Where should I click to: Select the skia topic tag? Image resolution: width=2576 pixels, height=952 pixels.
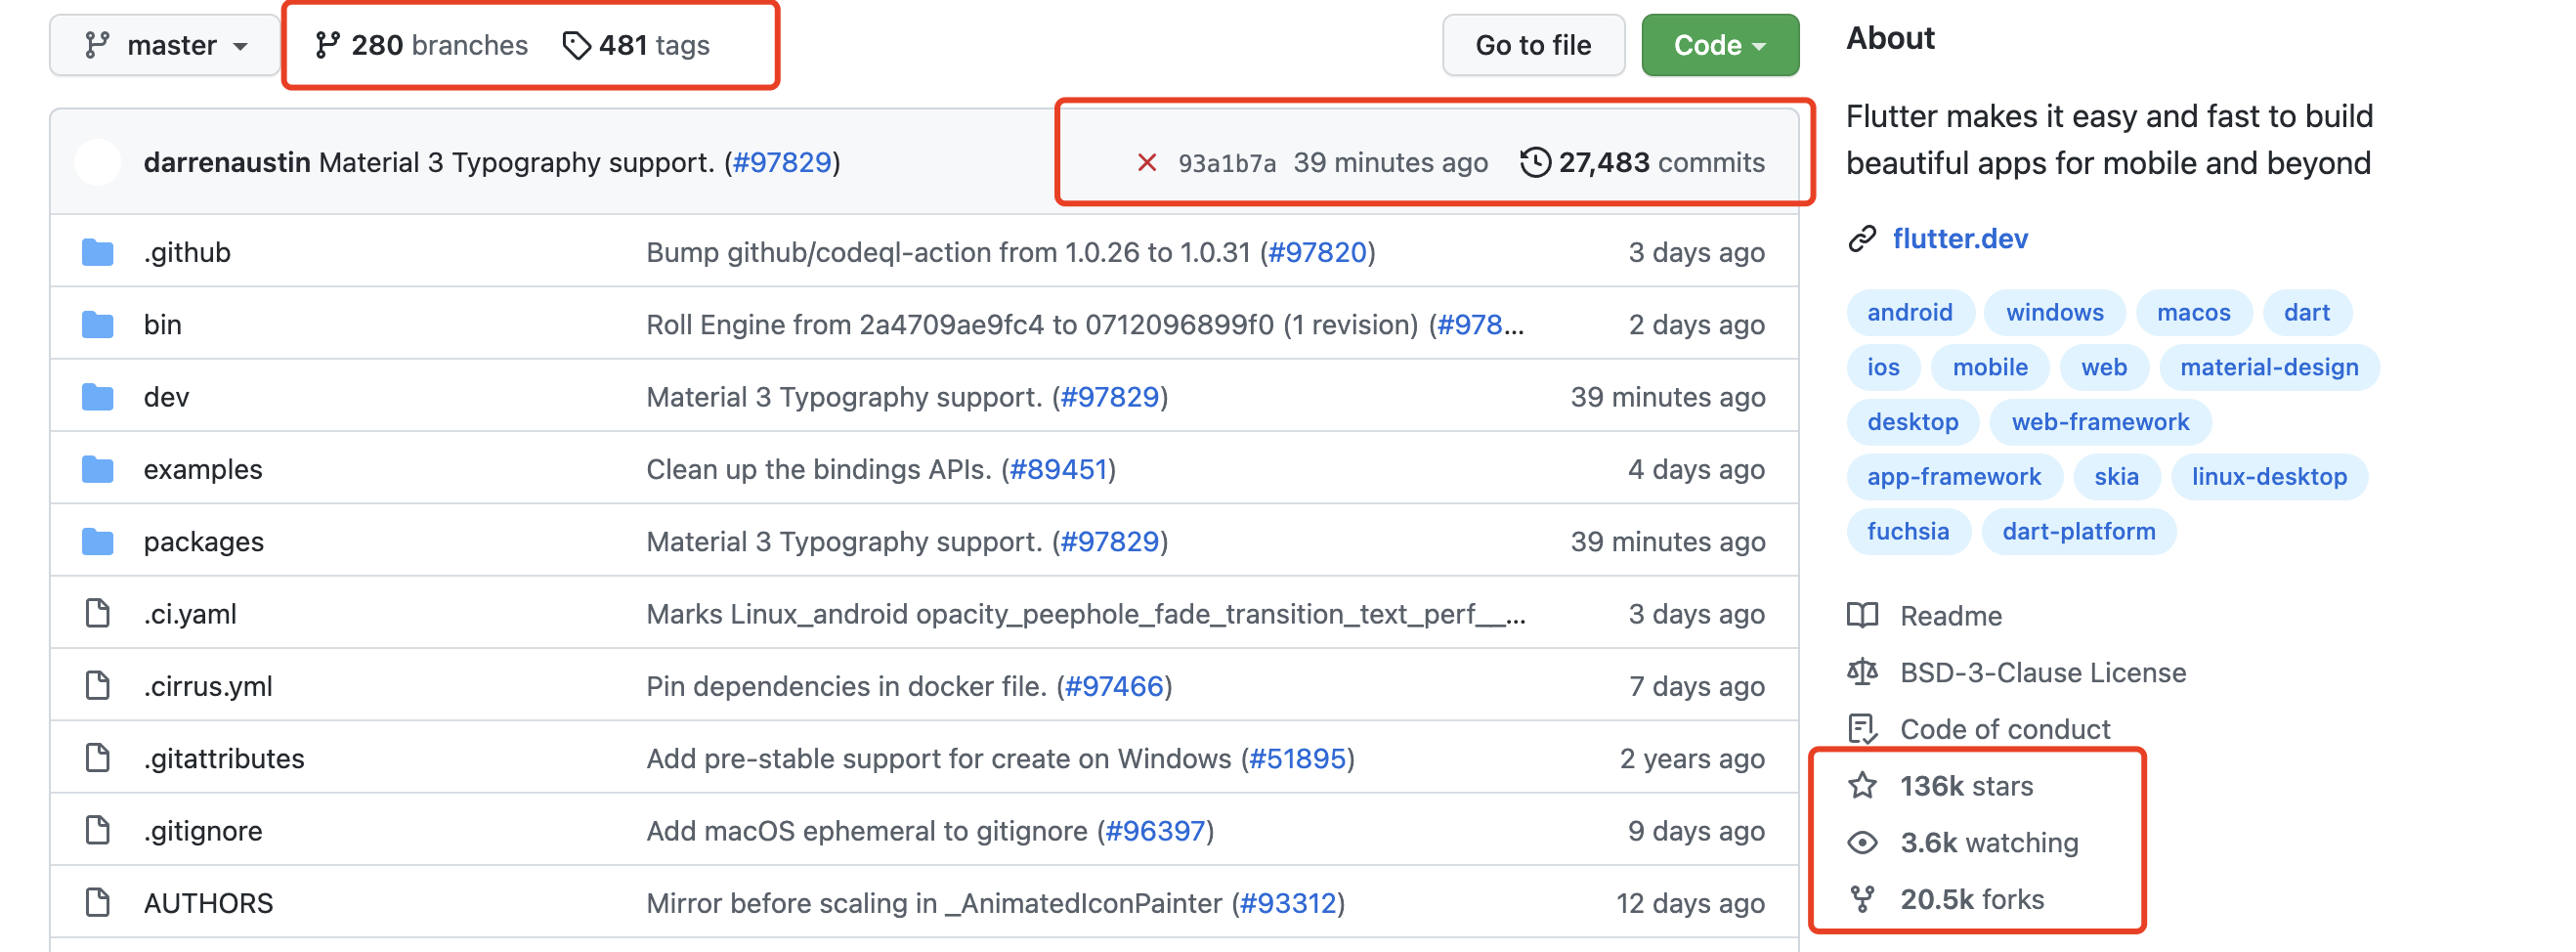(x=2116, y=477)
